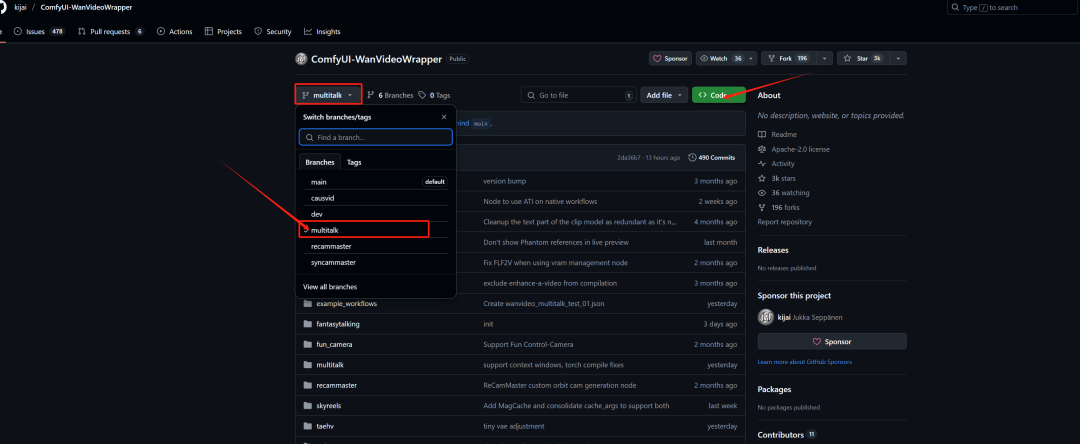Click the multitalk folder icon

[x=308, y=365]
